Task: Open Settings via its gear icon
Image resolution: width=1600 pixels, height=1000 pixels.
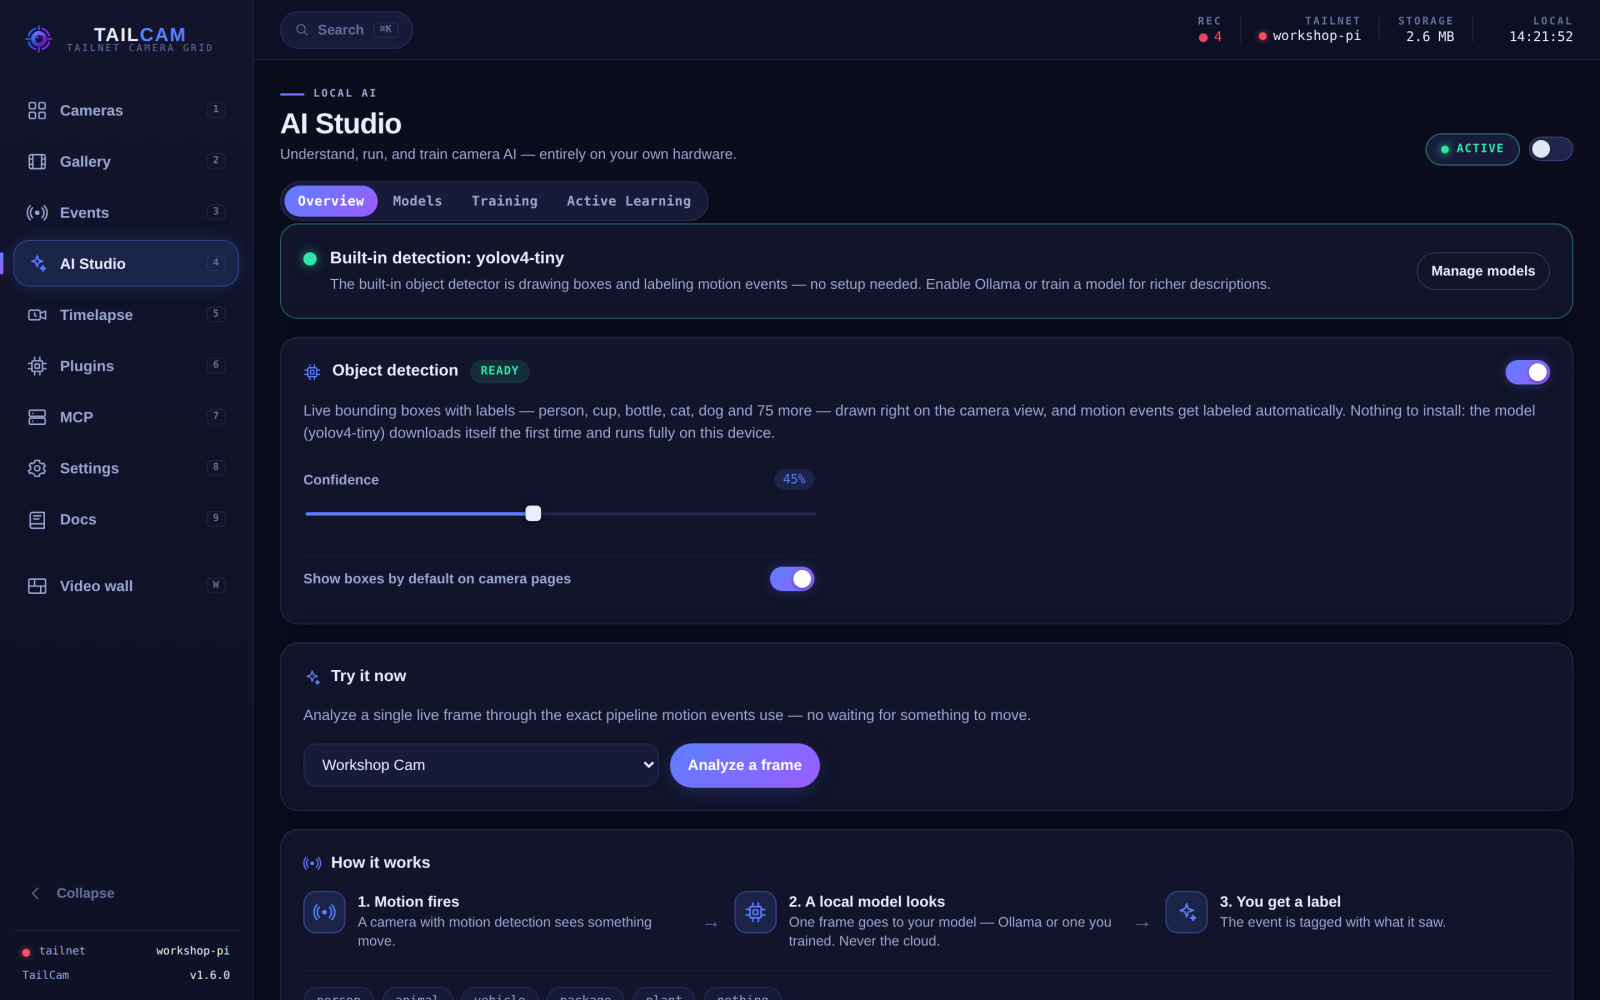Action: pos(37,468)
